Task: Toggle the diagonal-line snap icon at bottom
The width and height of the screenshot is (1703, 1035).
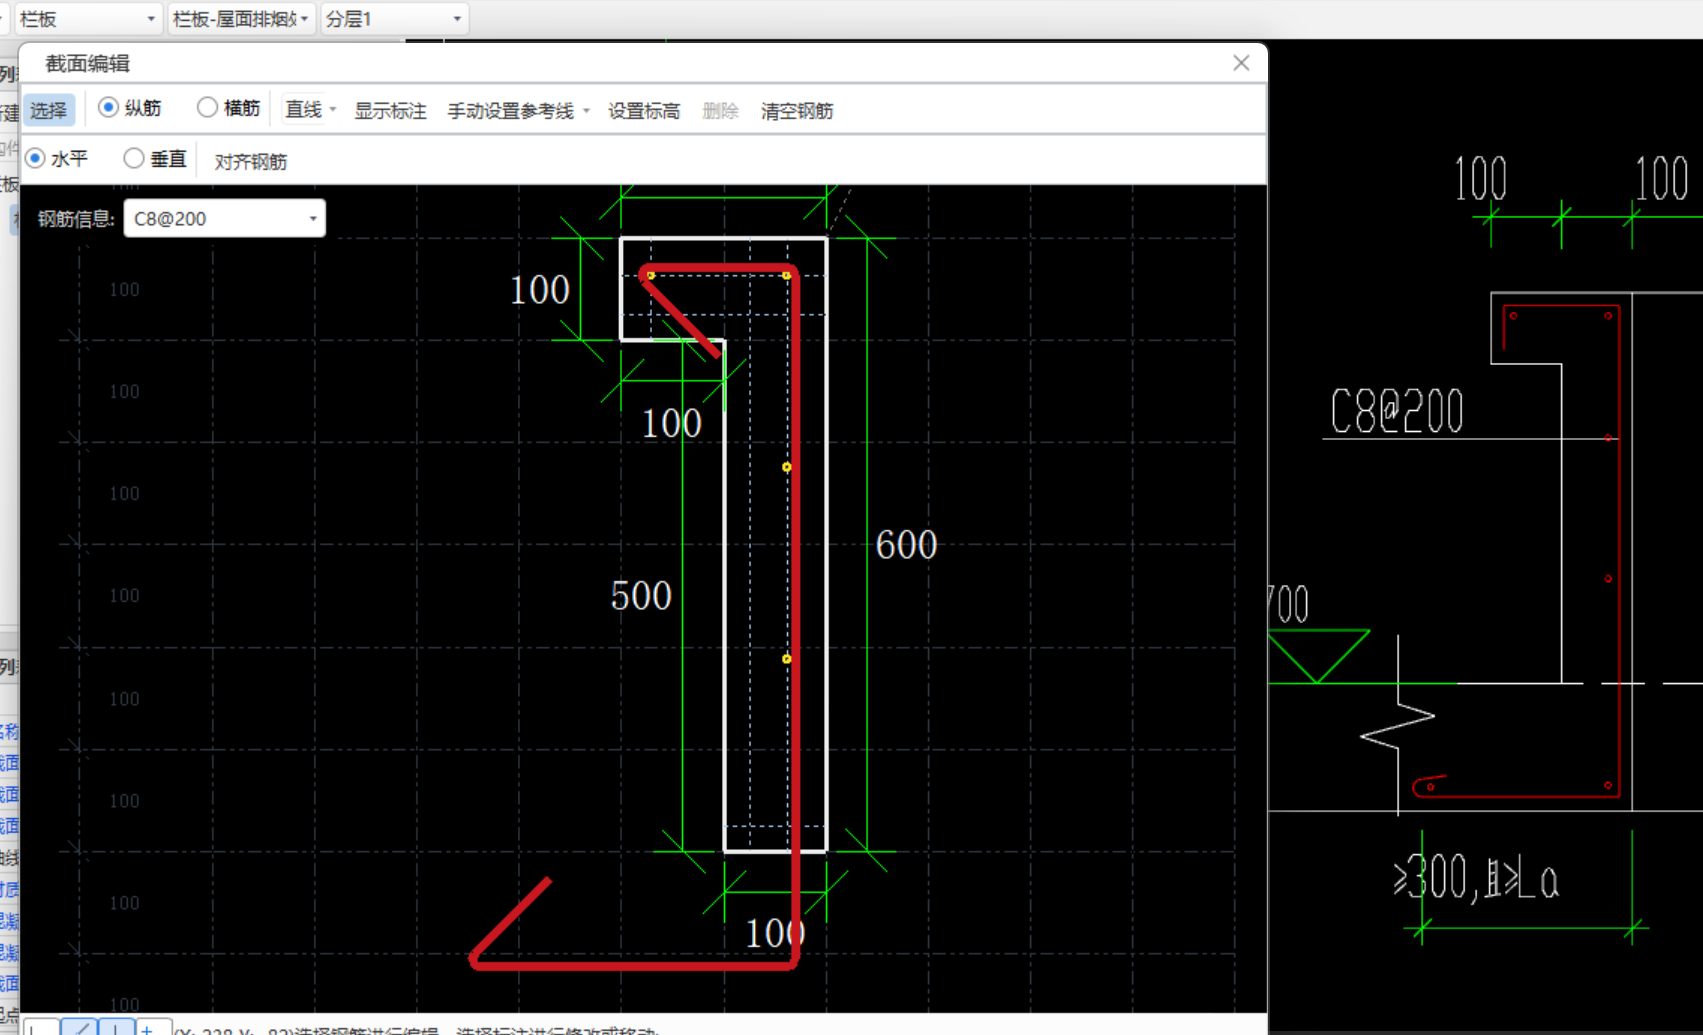Action: (x=80, y=1027)
